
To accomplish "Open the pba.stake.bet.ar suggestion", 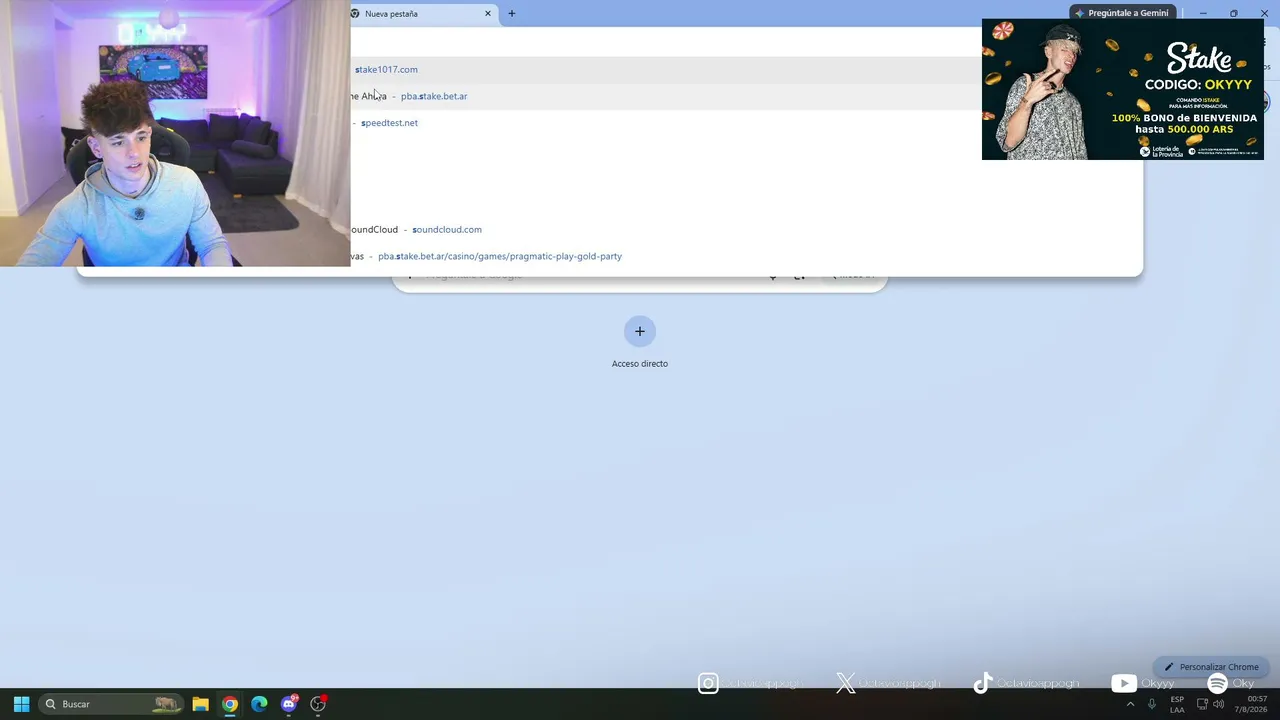I will tap(434, 96).
